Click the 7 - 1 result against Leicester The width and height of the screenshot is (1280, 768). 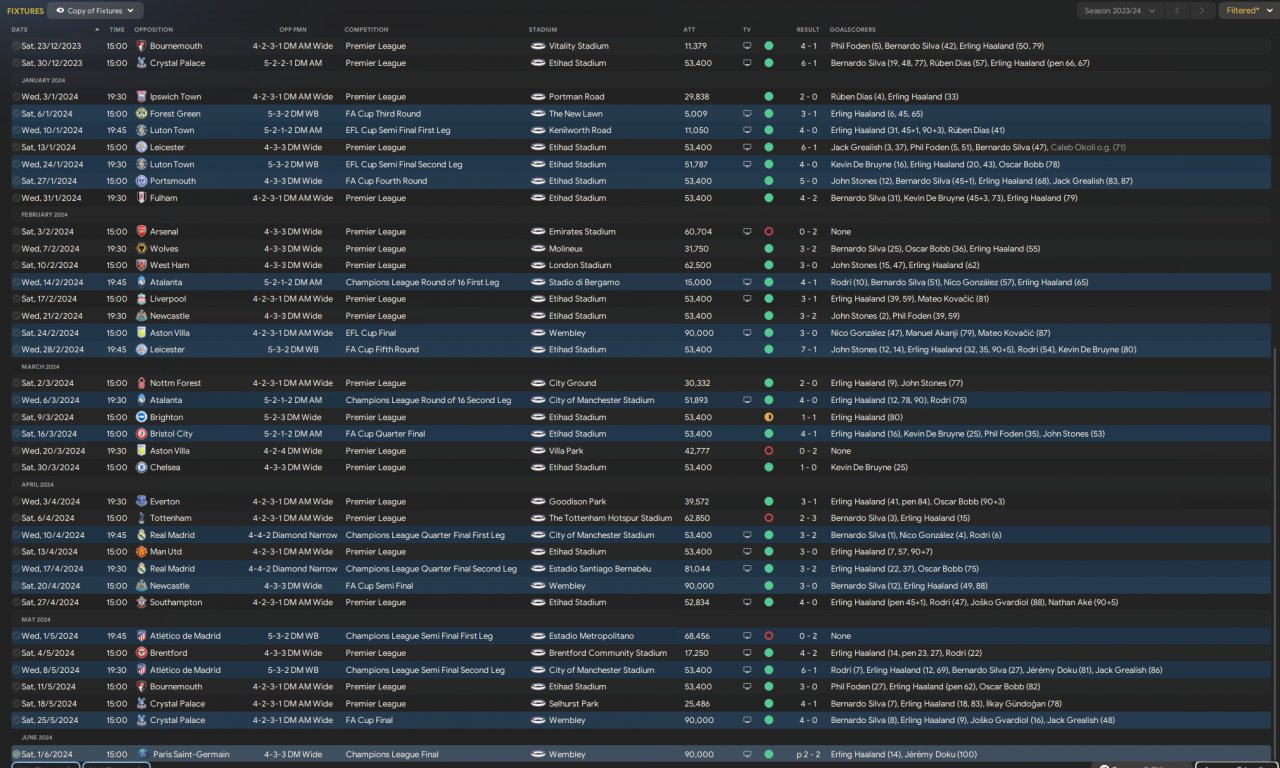point(808,350)
